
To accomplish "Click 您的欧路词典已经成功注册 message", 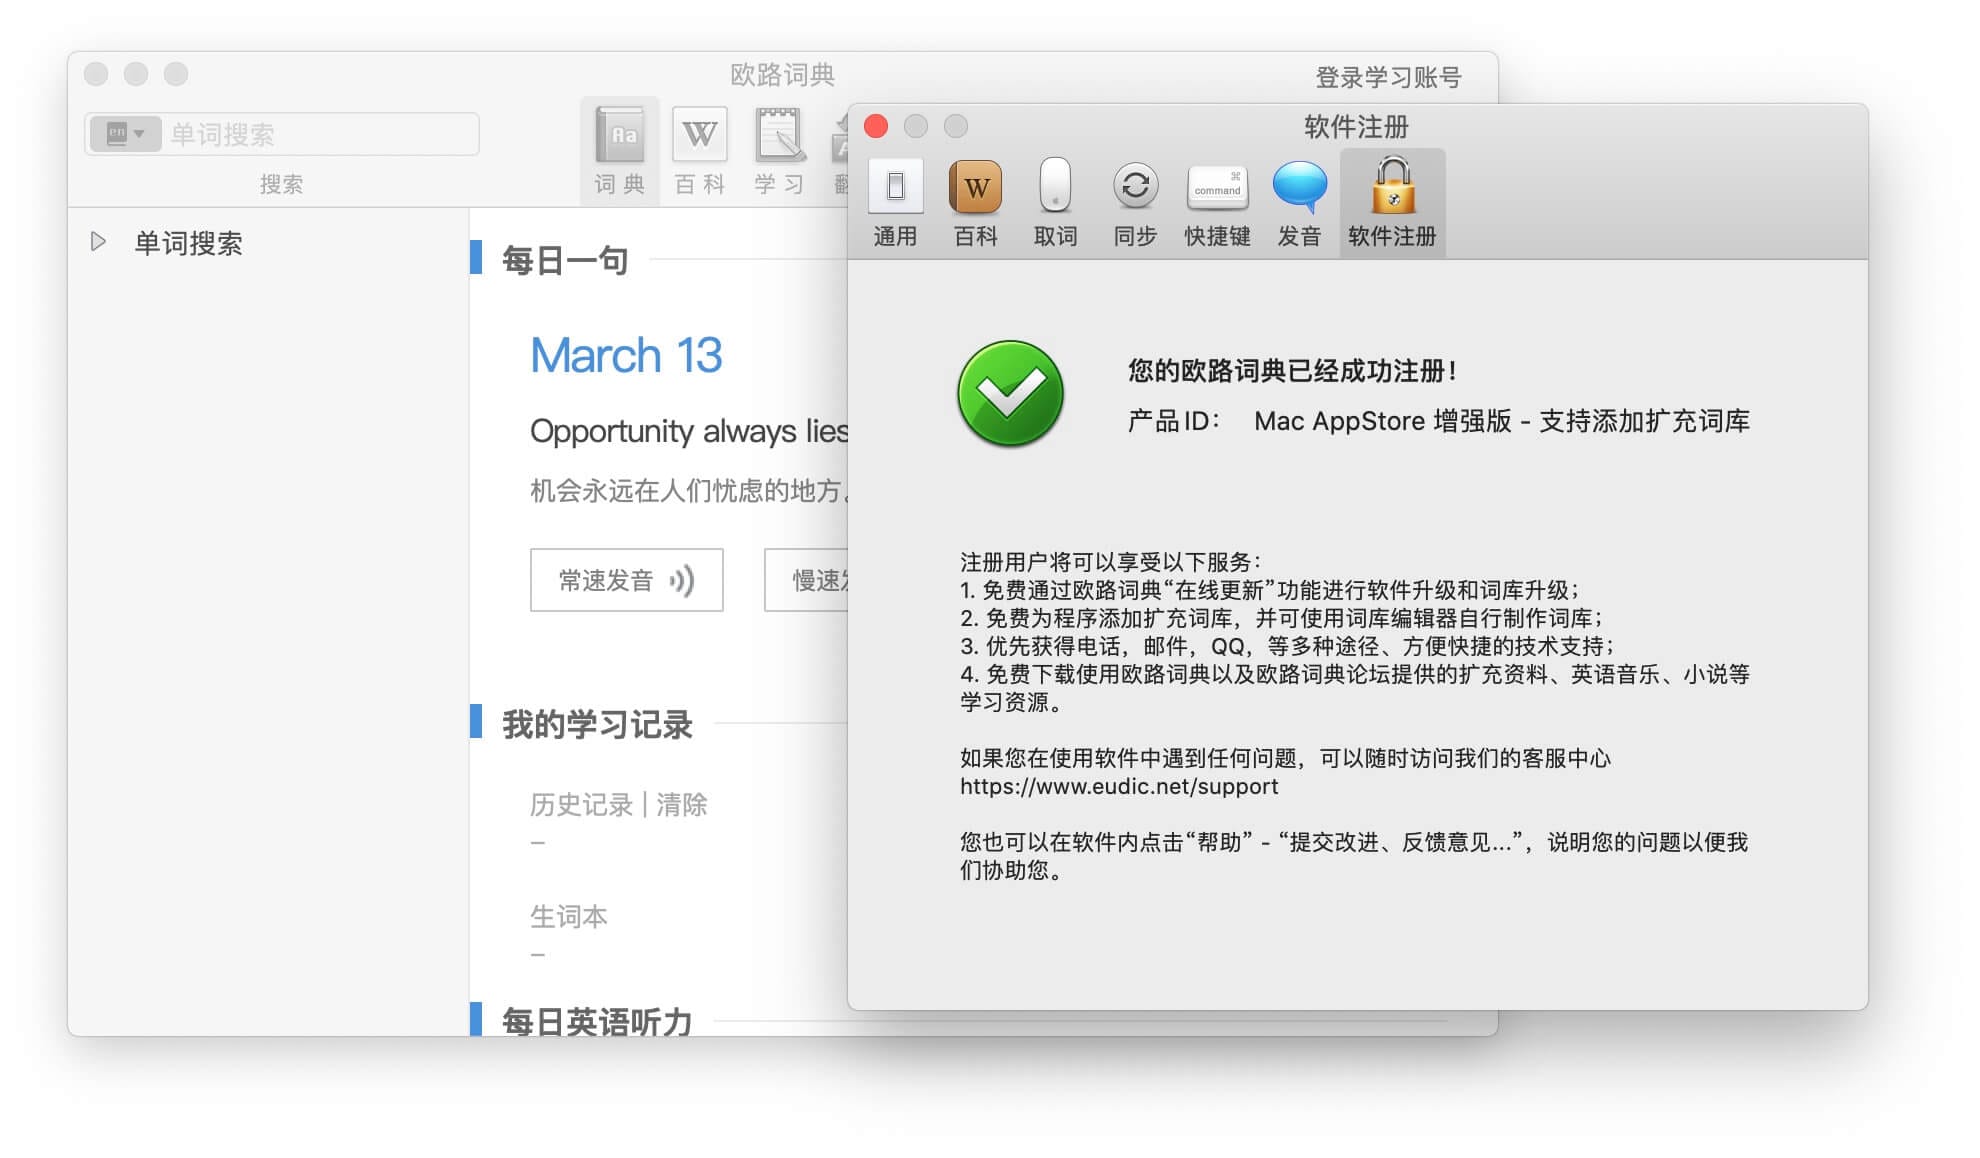I will (1292, 371).
